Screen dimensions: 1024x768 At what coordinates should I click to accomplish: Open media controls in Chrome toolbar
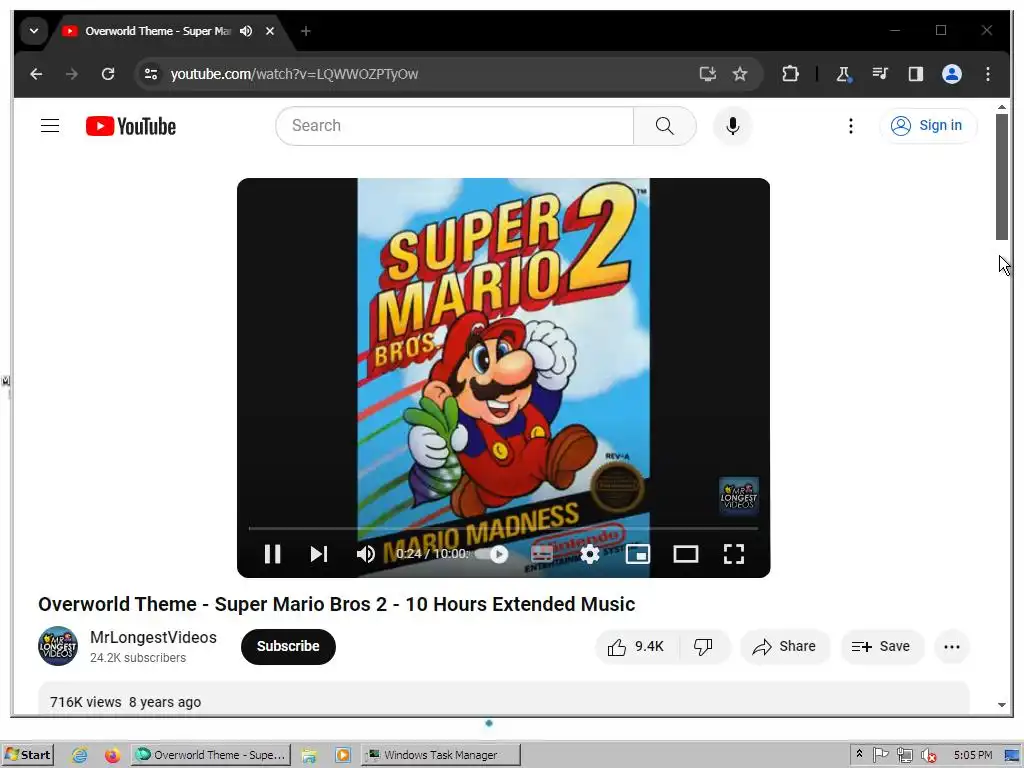click(x=880, y=74)
